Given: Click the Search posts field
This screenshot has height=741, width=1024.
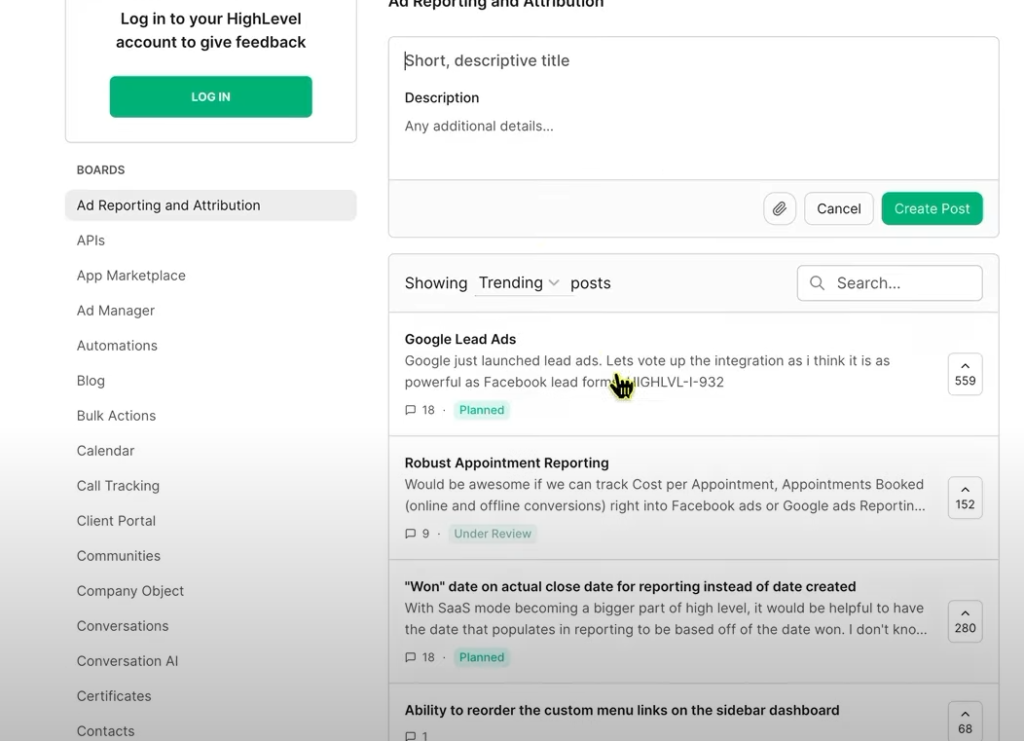Looking at the screenshot, I should coord(889,283).
